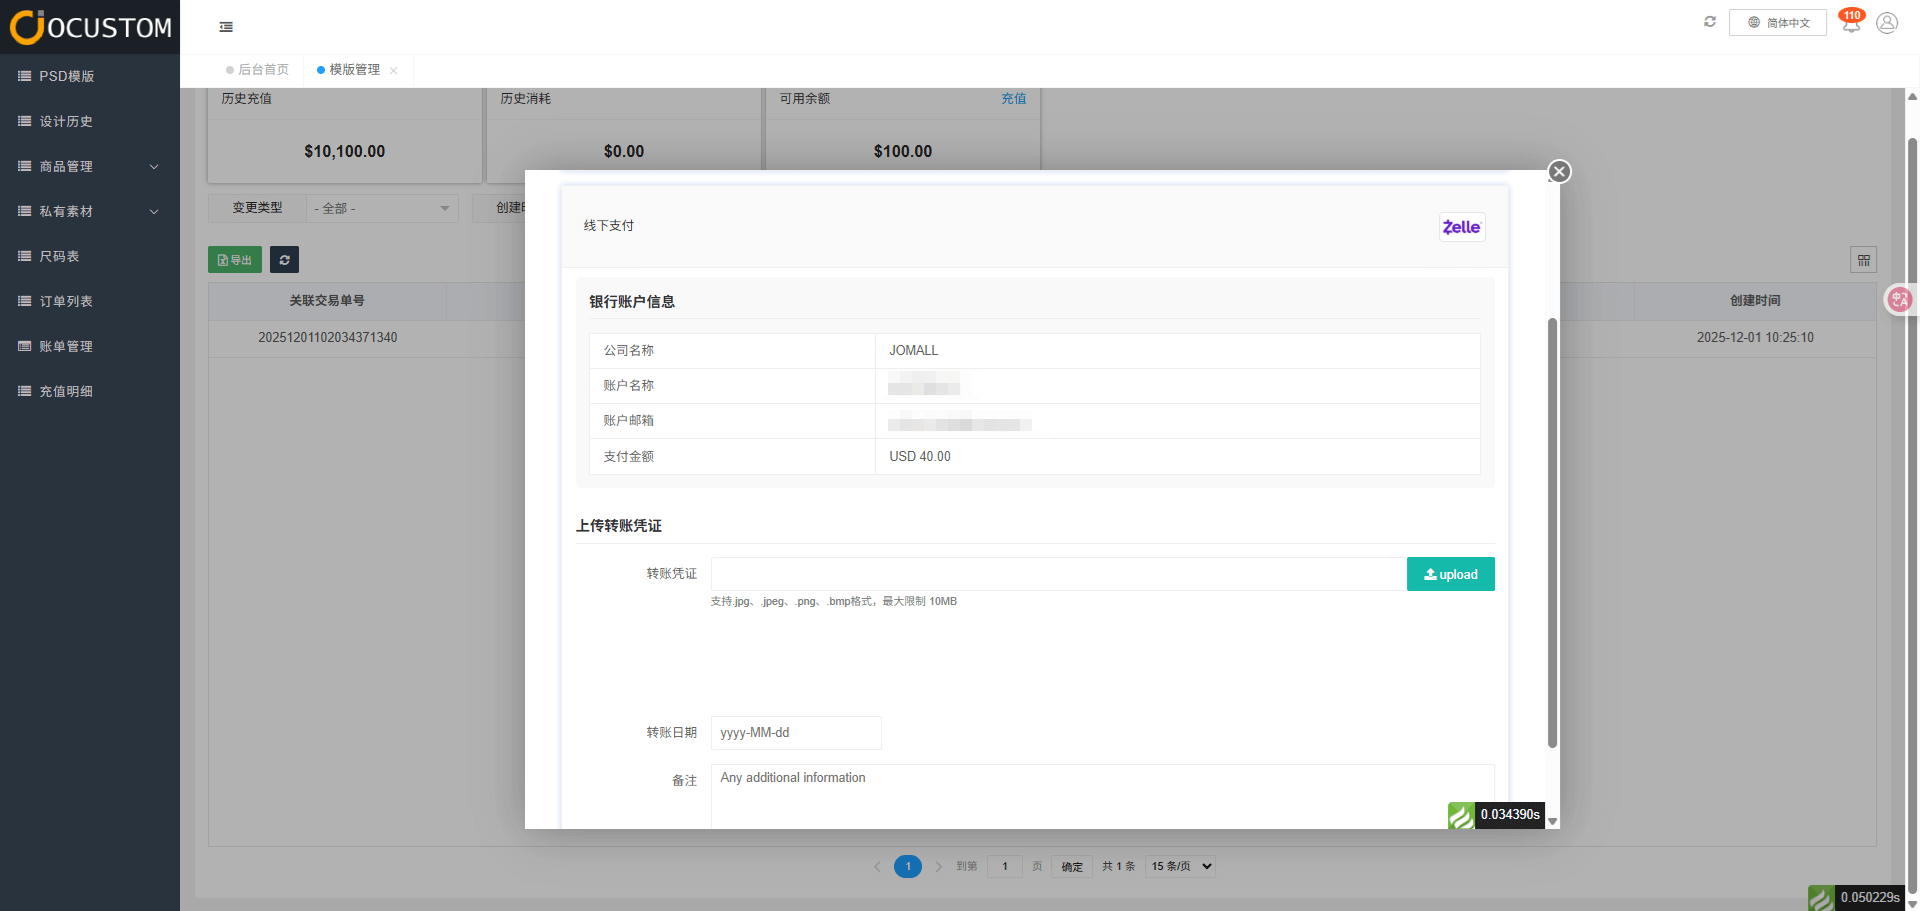Click the floating translate icon
The width and height of the screenshot is (1920, 911).
1899,299
